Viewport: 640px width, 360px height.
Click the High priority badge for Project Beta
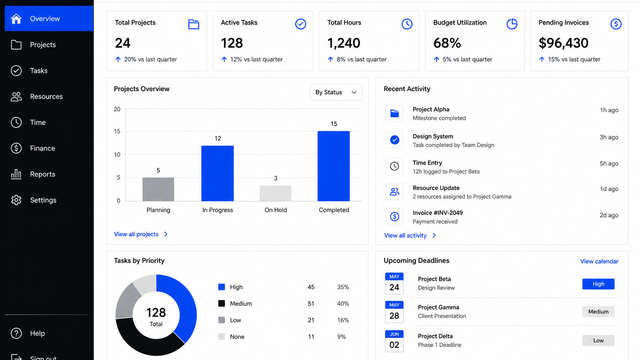(x=598, y=284)
